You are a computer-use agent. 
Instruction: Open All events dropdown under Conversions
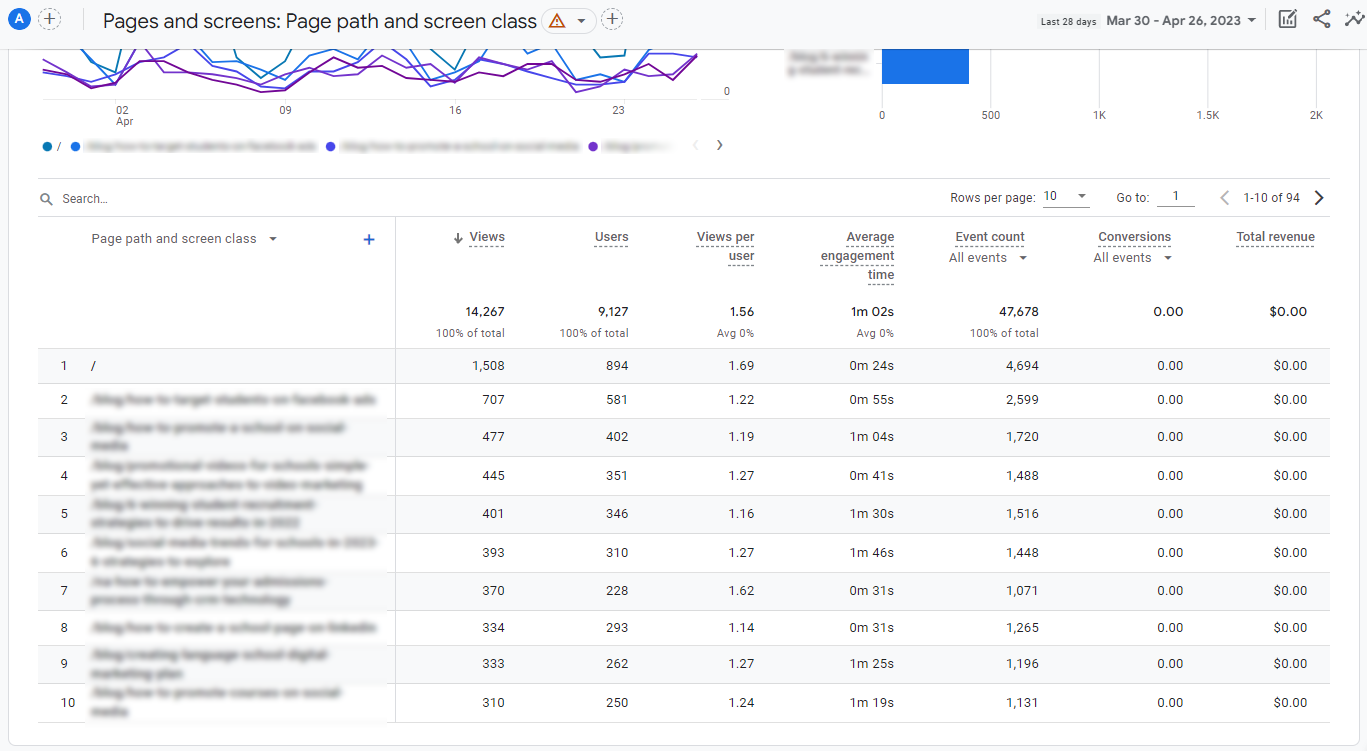coord(1133,258)
